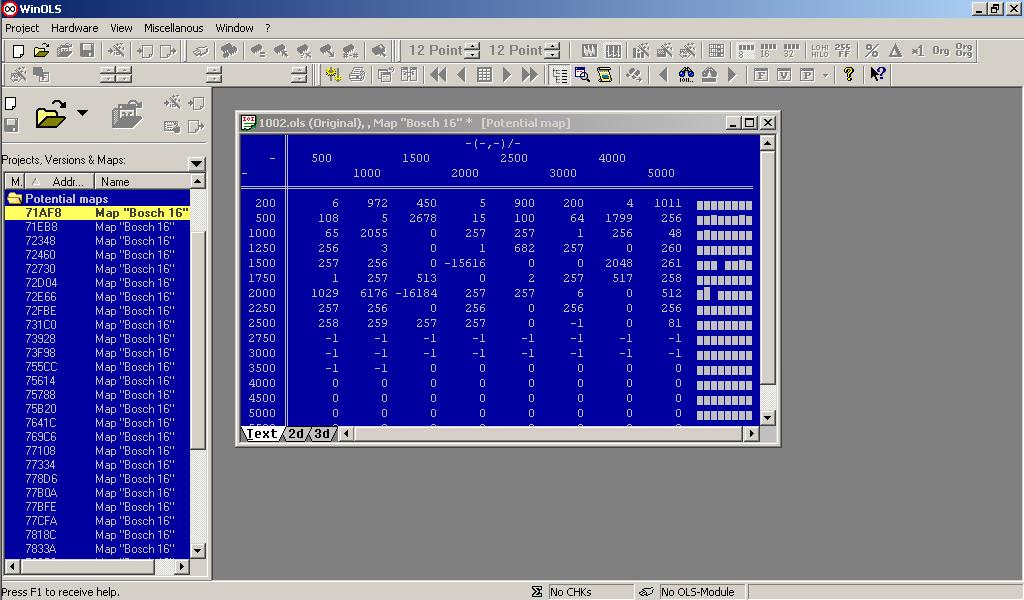This screenshot has width=1024, height=600.
Task: Click cell value -15616 in map
Action: [464, 263]
